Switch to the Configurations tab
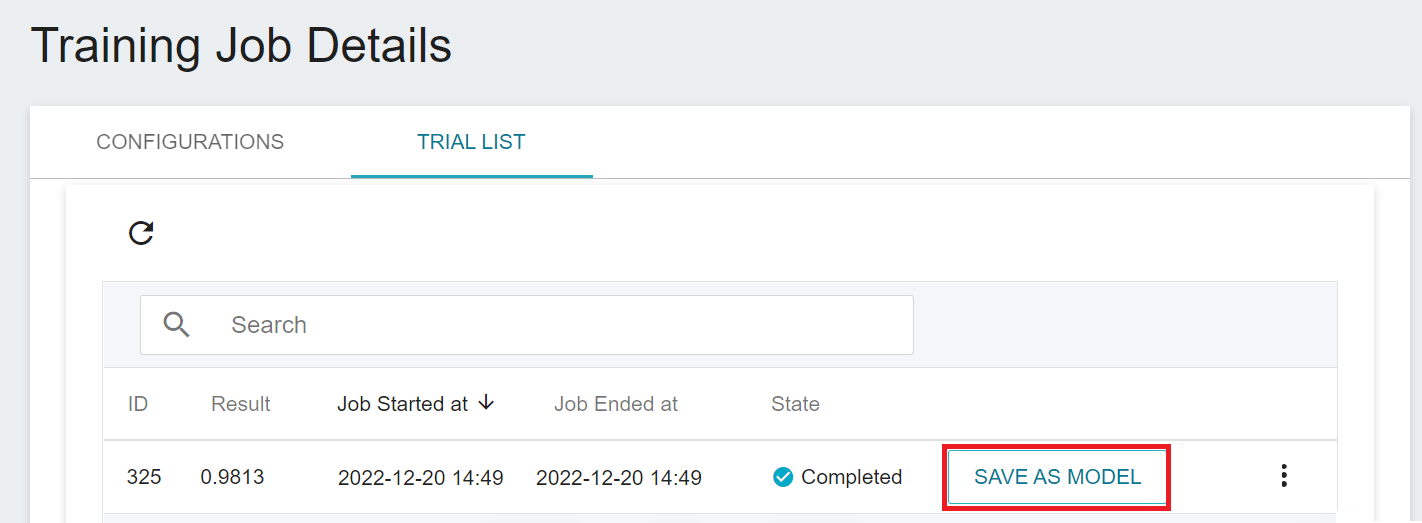Viewport: 1422px width, 523px height. click(x=190, y=142)
